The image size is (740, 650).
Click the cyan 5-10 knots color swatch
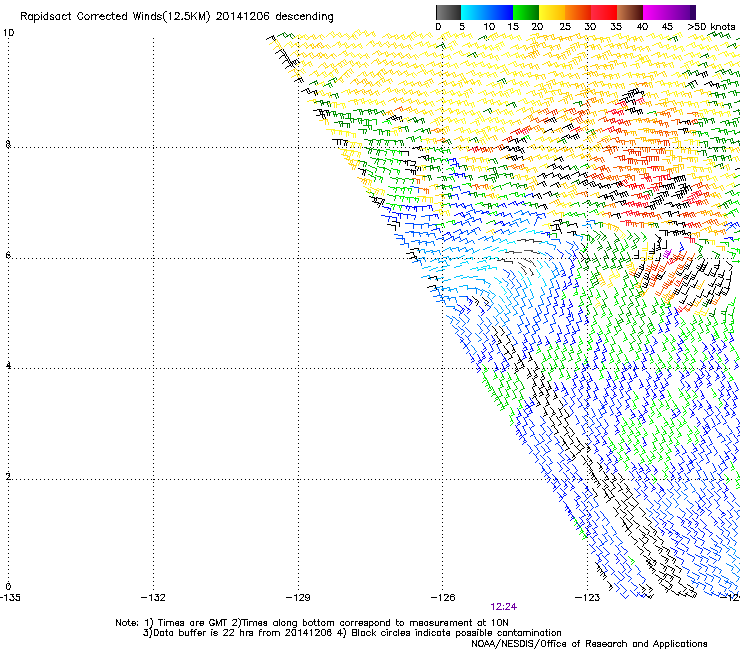[x=474, y=12]
